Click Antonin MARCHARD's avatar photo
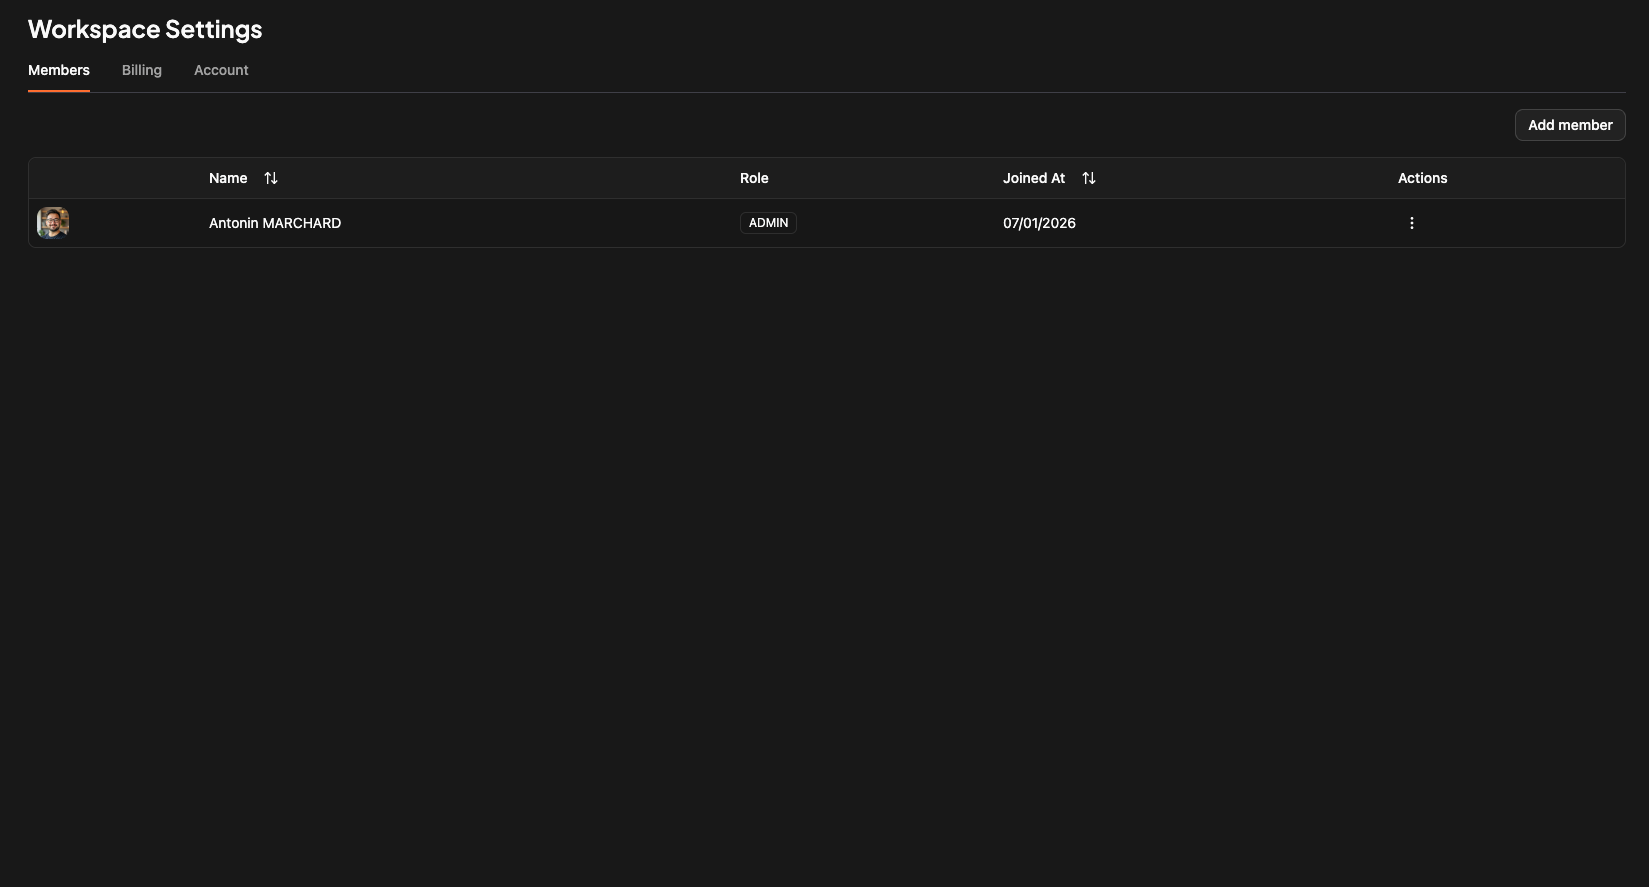1649x887 pixels. [x=53, y=223]
